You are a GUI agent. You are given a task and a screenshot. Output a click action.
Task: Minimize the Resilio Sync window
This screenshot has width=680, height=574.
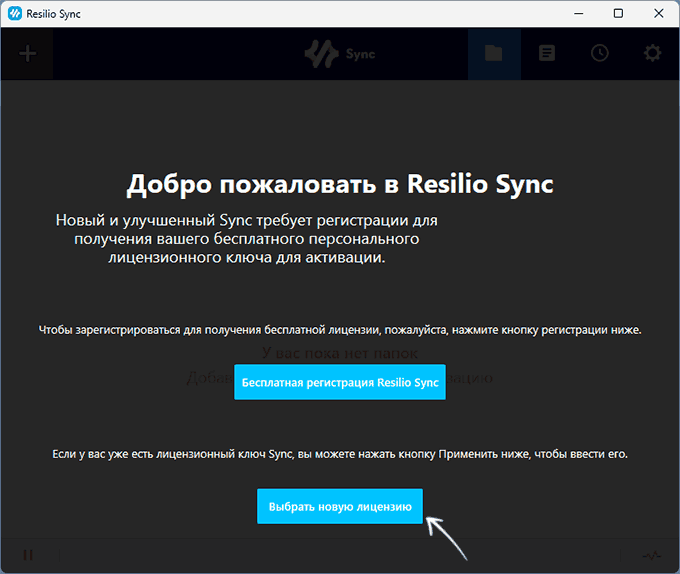point(579,13)
